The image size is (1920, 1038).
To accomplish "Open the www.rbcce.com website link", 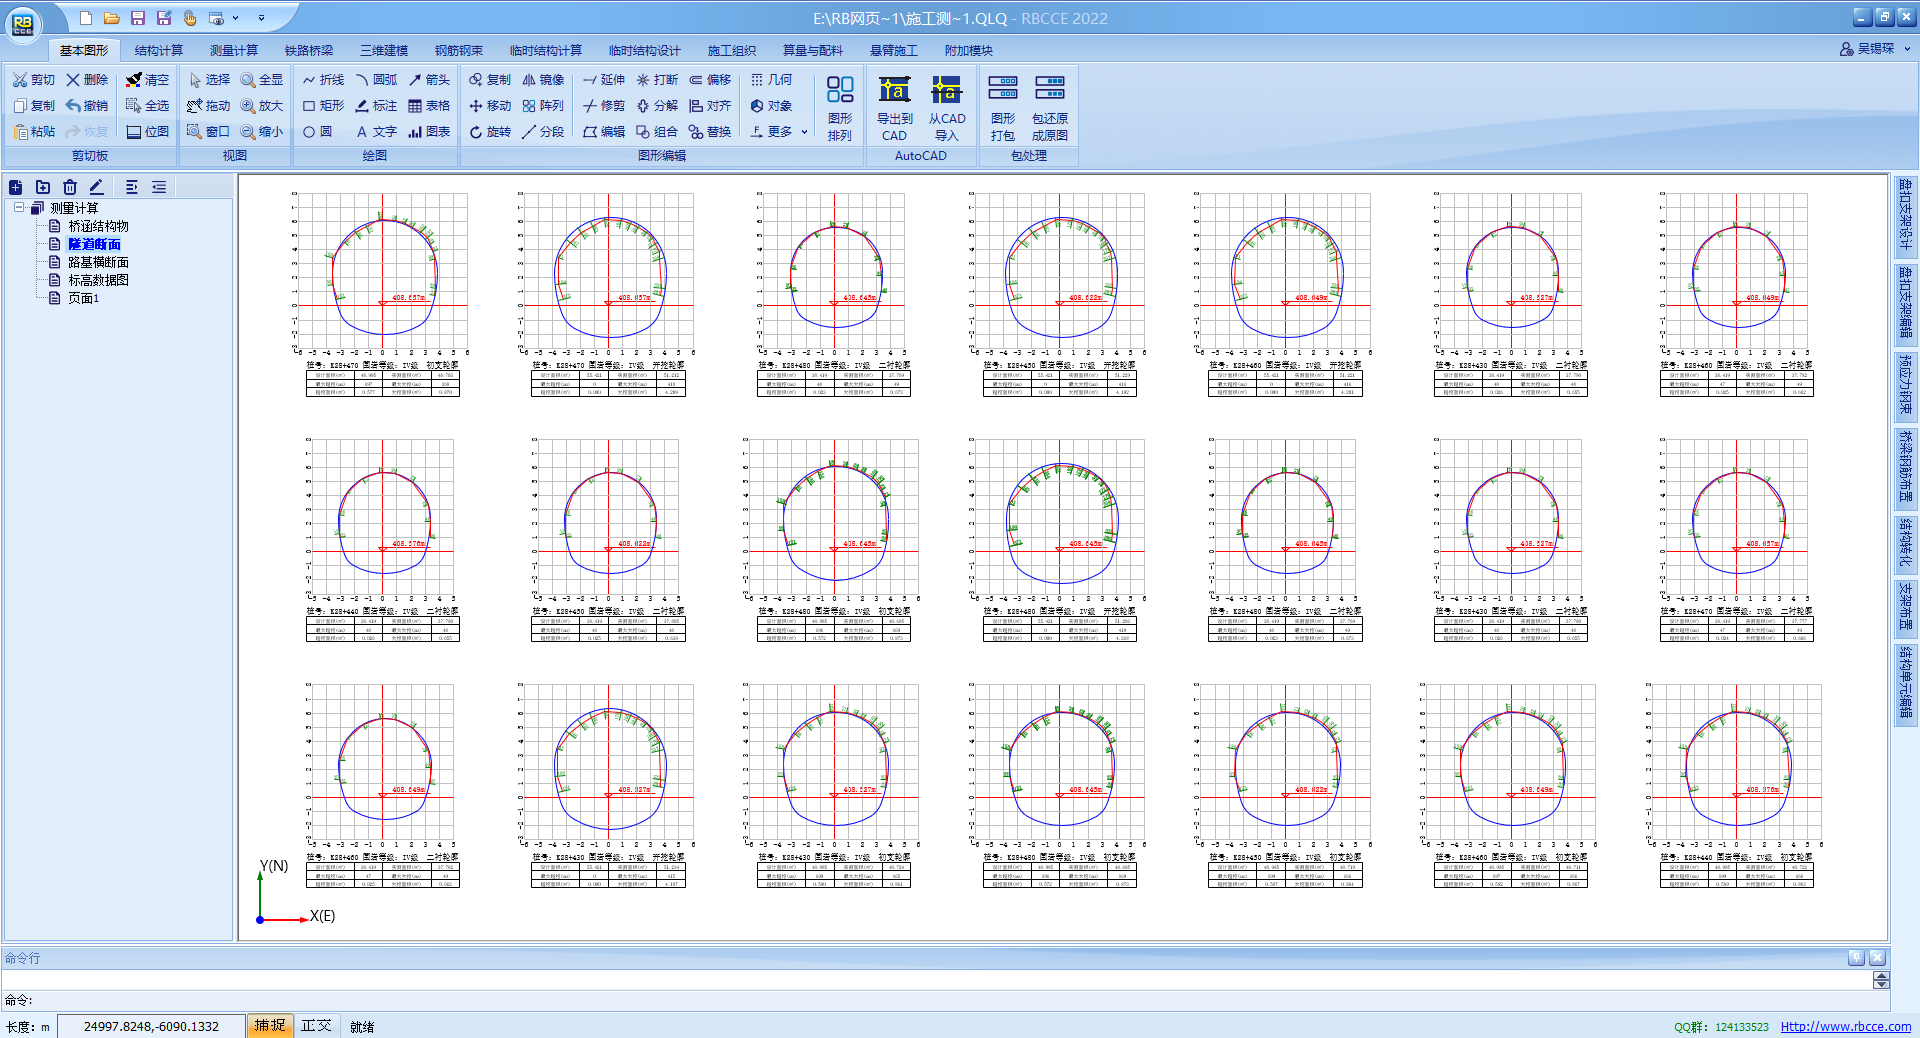I will tap(1845, 1026).
